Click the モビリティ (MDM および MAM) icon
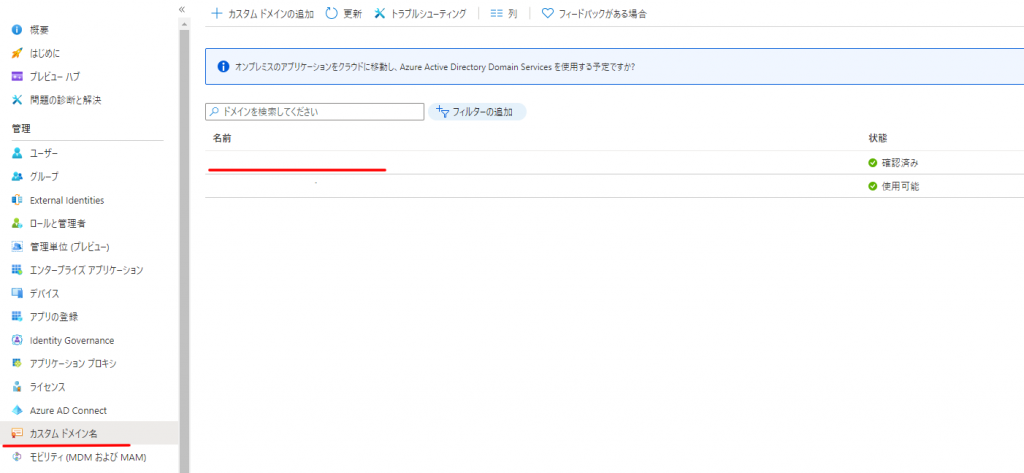1024x473 pixels. point(18,457)
